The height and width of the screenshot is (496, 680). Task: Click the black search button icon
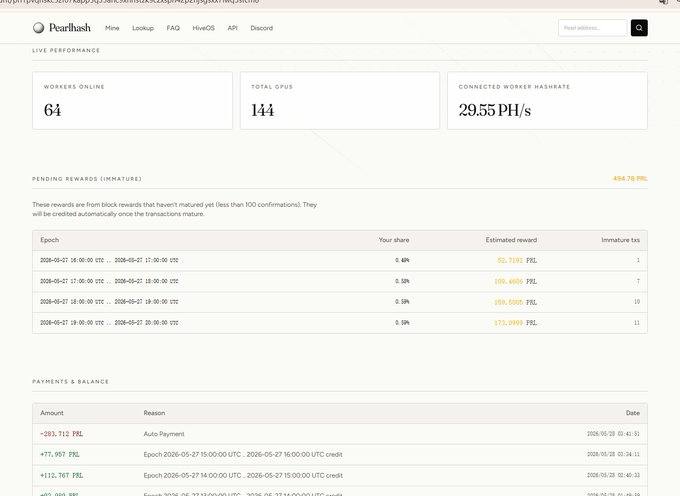[x=639, y=28]
